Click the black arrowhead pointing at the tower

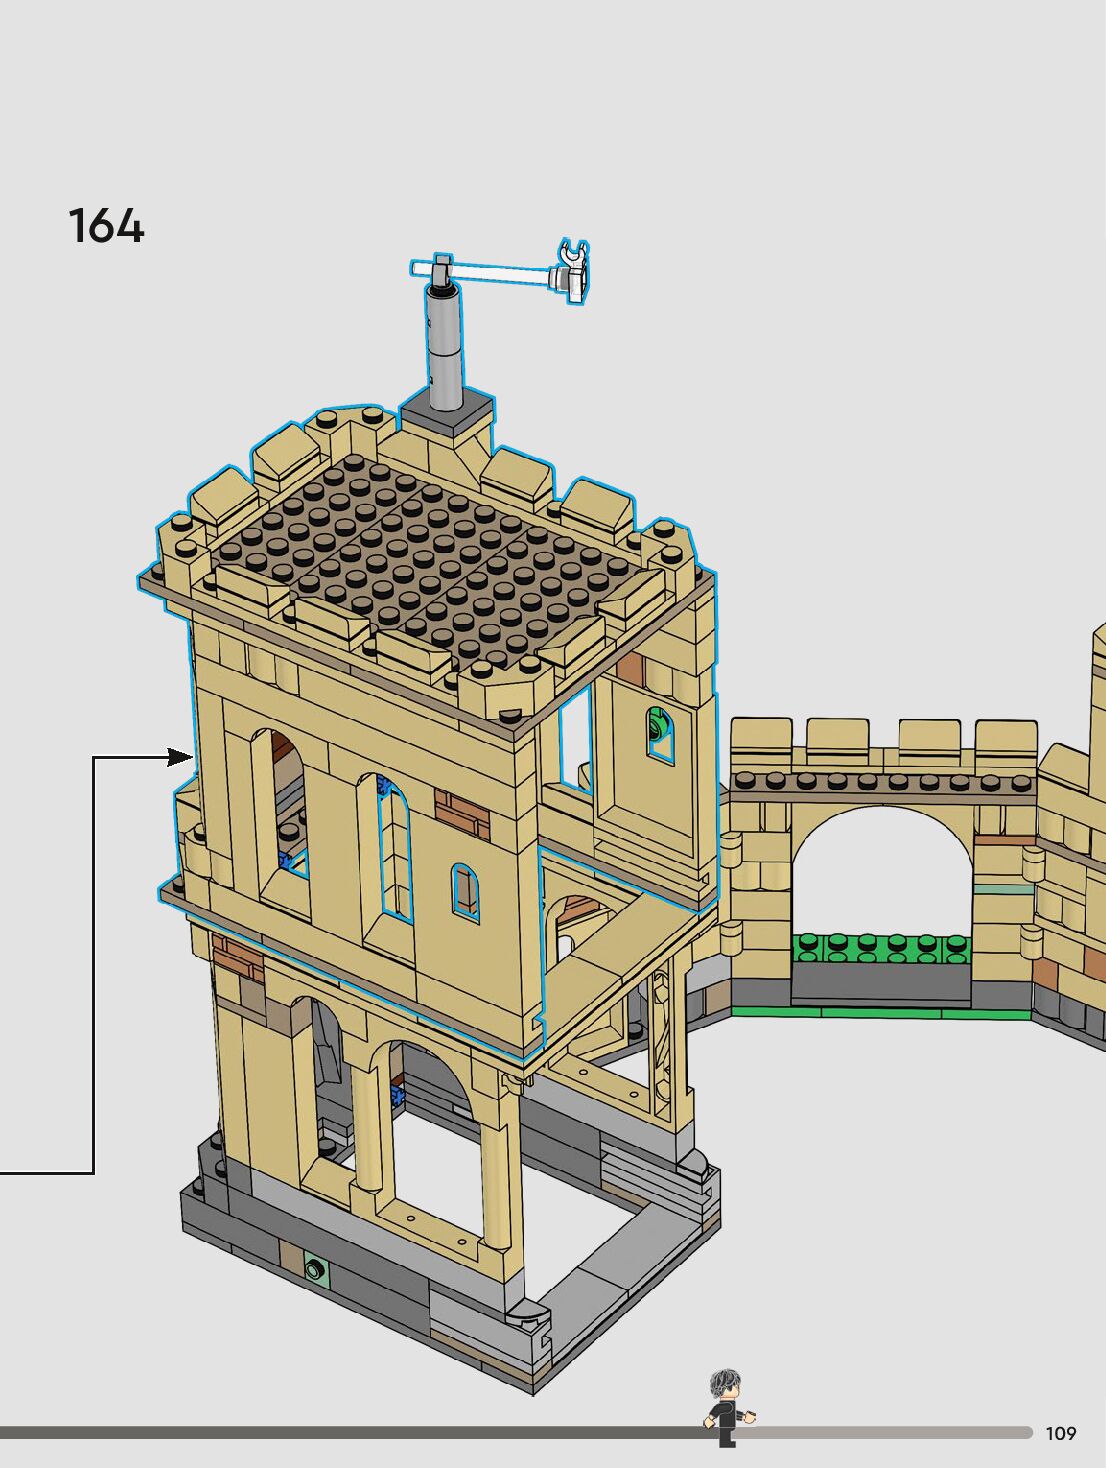180,757
